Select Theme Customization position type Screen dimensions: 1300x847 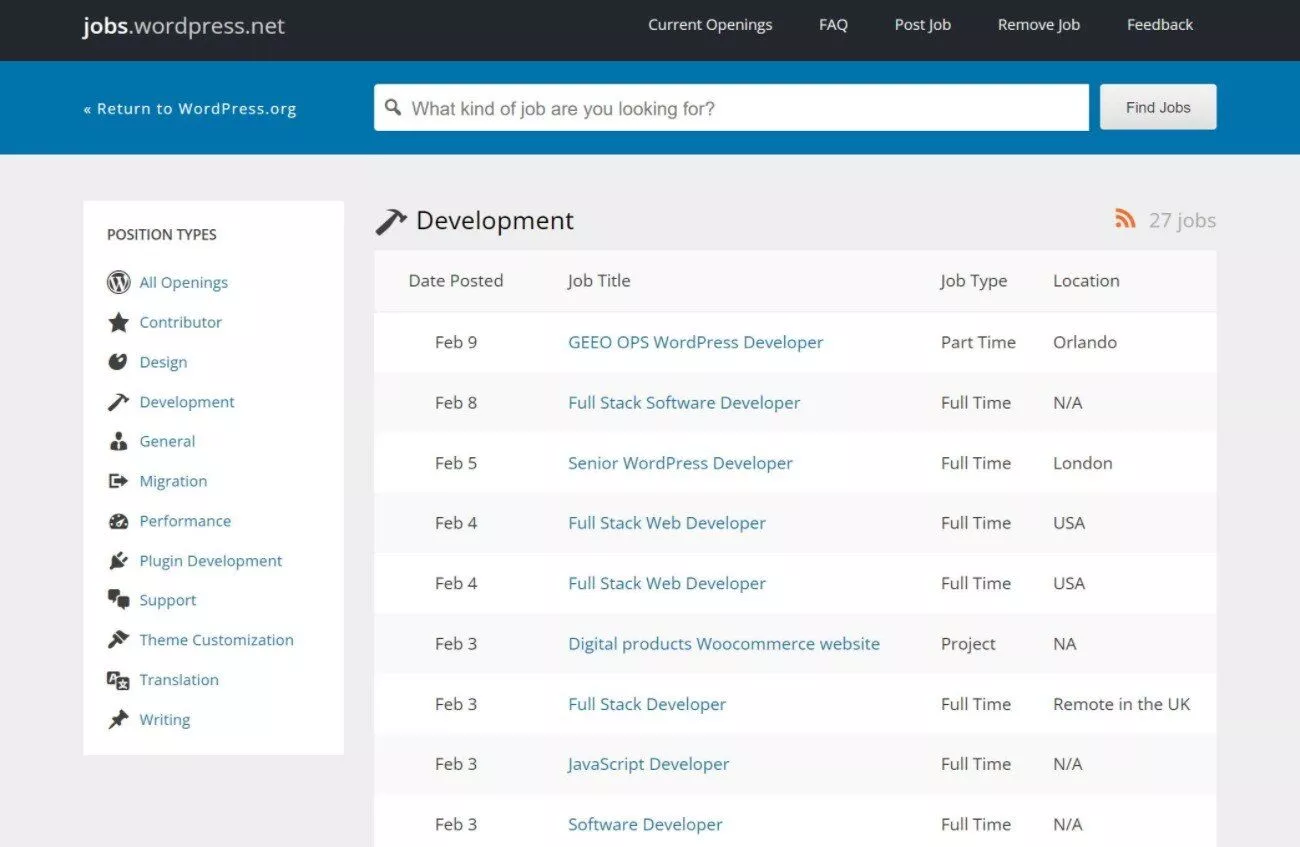[217, 640]
